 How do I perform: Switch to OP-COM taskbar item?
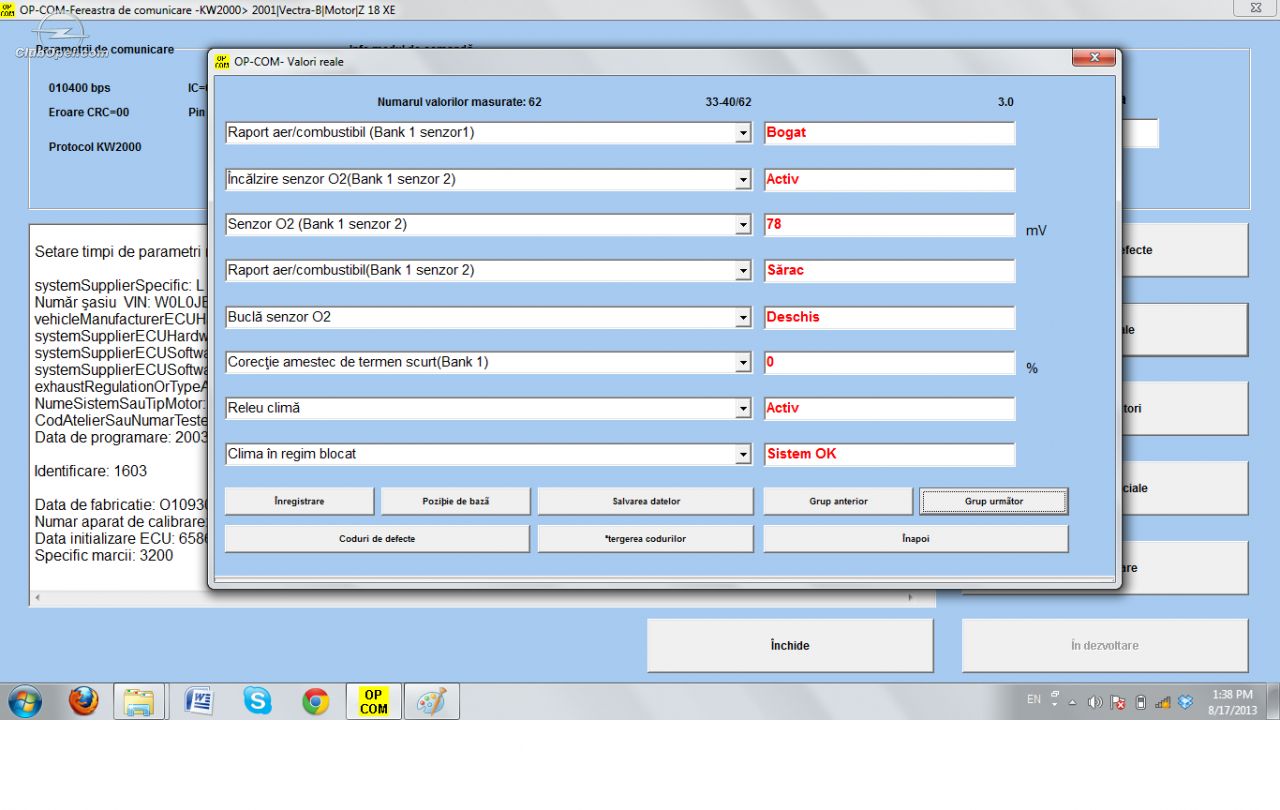(374, 702)
